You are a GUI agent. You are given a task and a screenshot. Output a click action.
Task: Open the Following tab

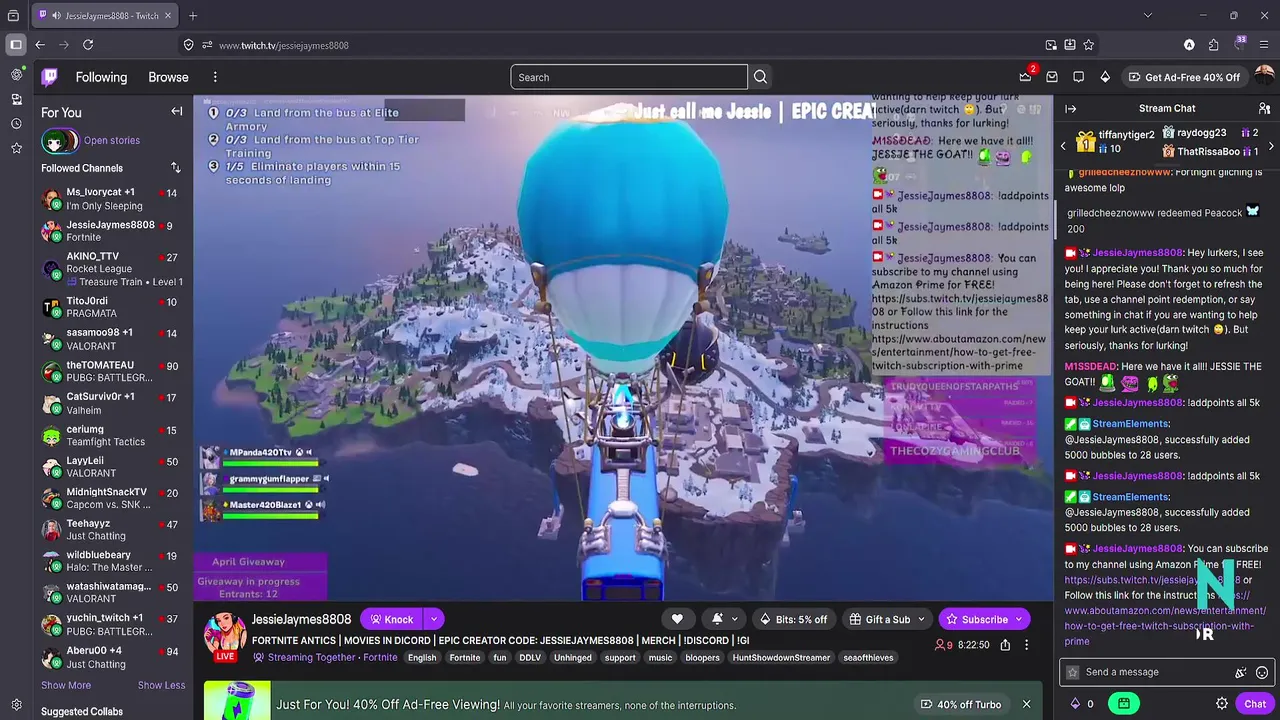[x=101, y=77]
